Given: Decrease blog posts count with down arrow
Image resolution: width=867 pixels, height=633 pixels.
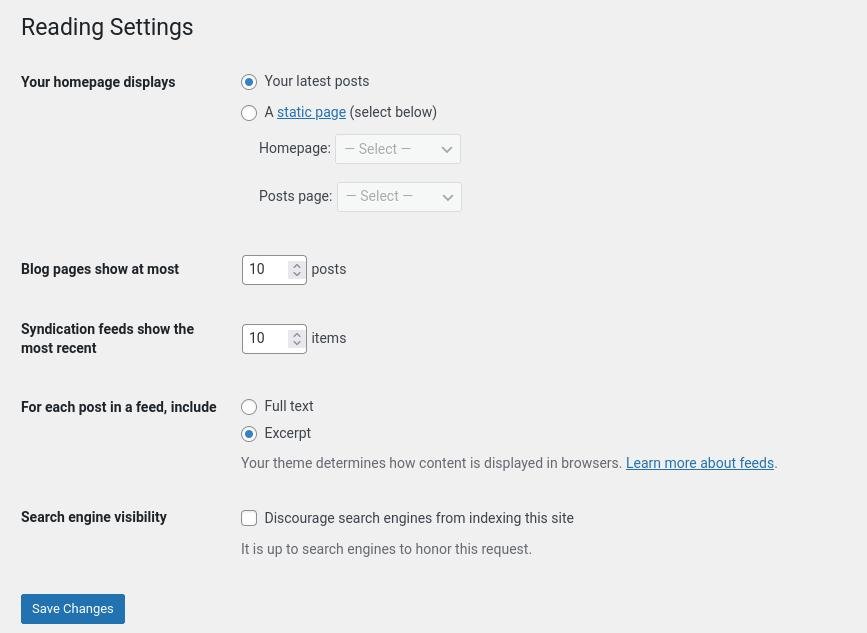Looking at the screenshot, I should tap(297, 274).
